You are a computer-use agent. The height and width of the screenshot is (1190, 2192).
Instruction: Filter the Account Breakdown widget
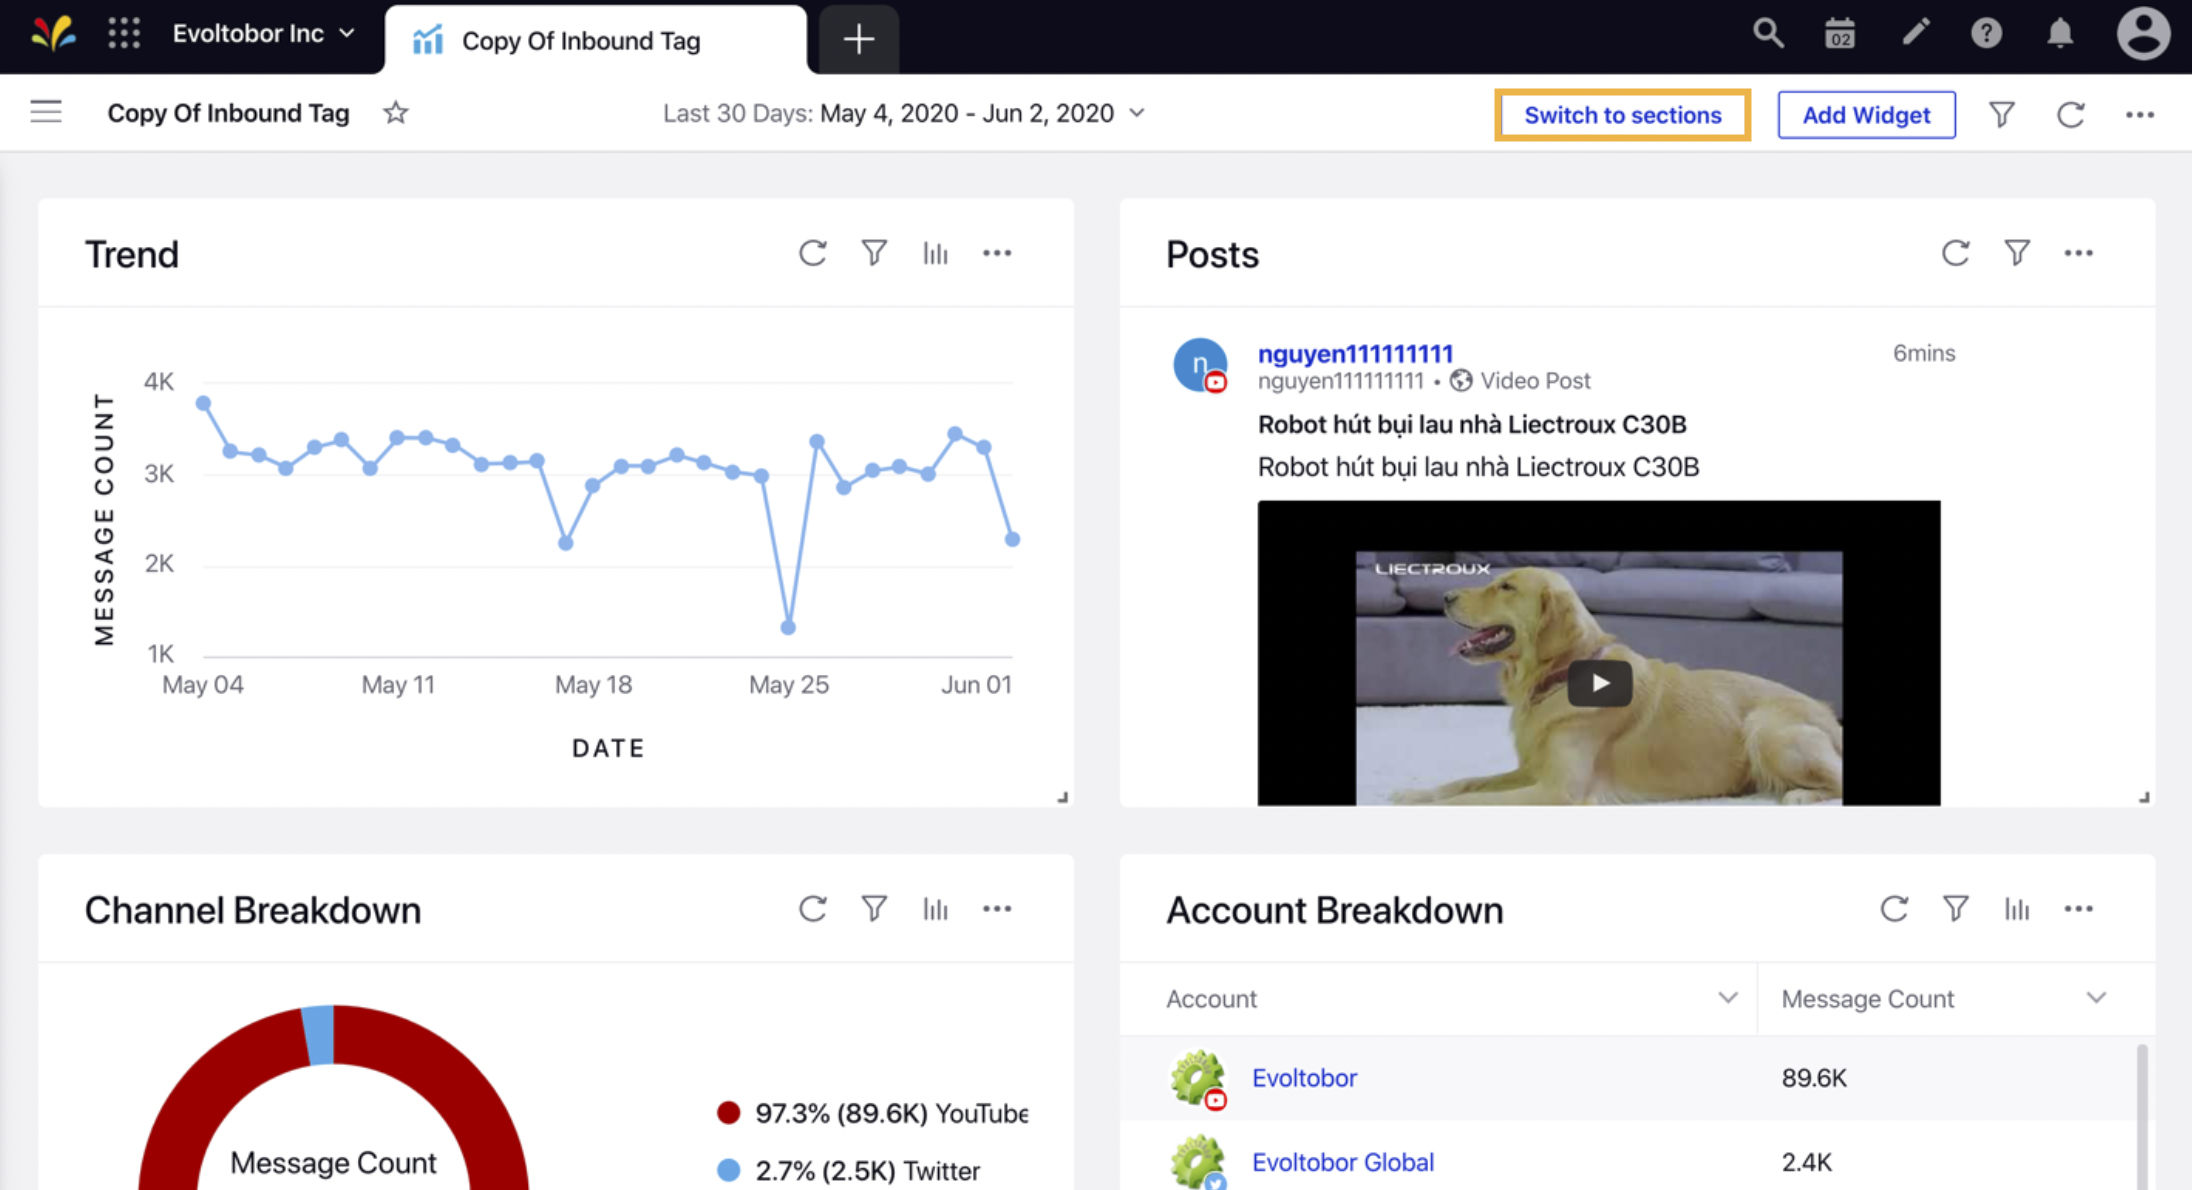coord(1955,908)
